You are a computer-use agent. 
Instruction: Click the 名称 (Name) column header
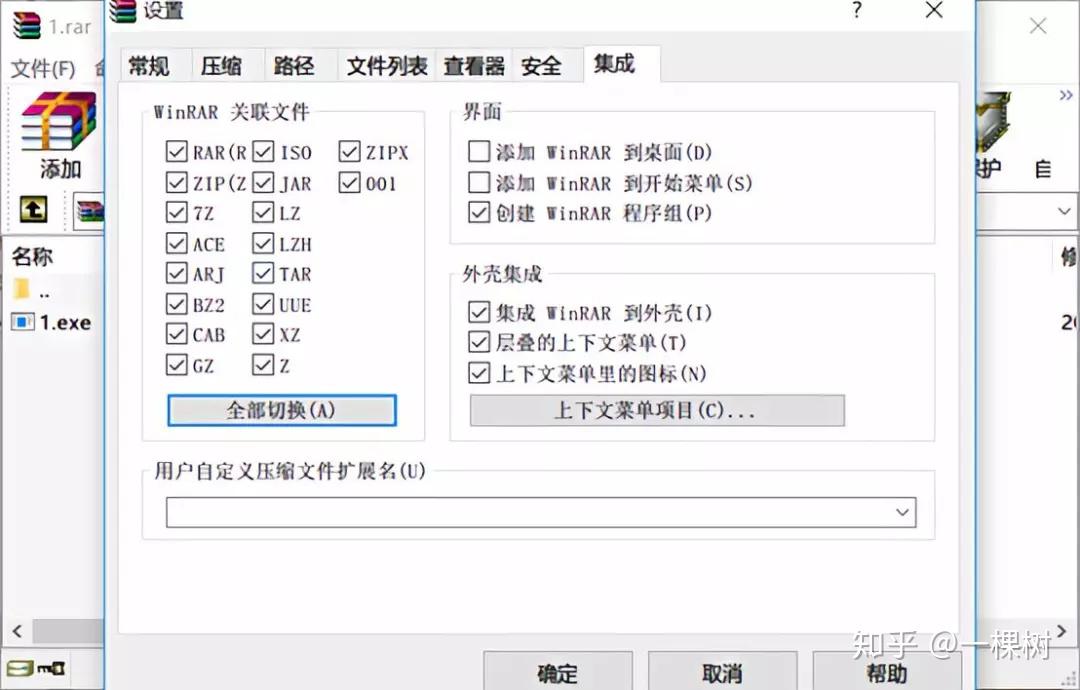(33, 257)
